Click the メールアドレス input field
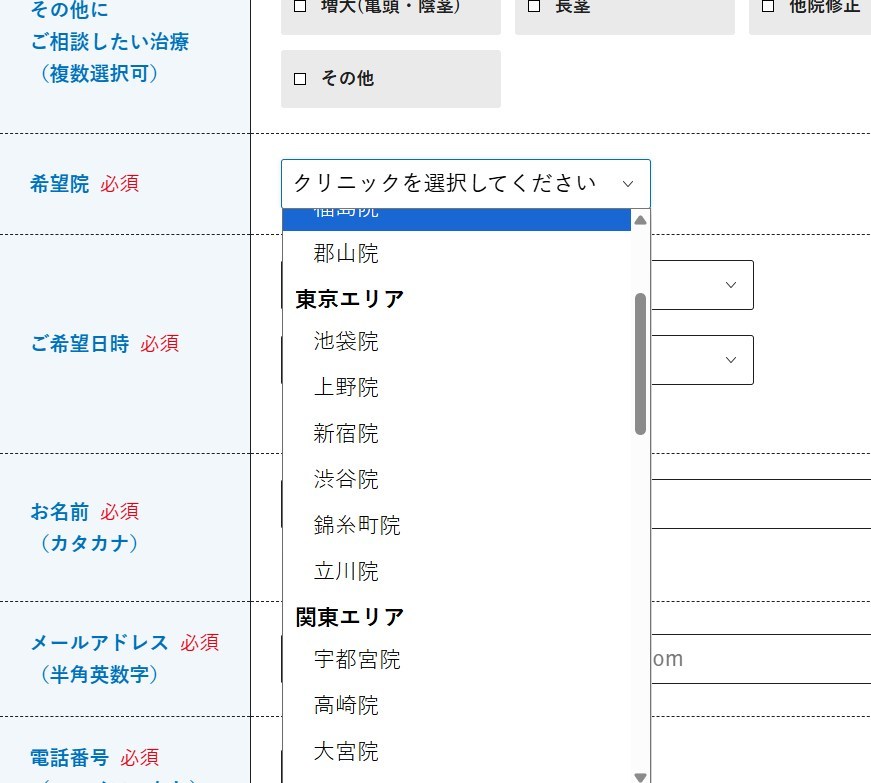 click(x=761, y=659)
